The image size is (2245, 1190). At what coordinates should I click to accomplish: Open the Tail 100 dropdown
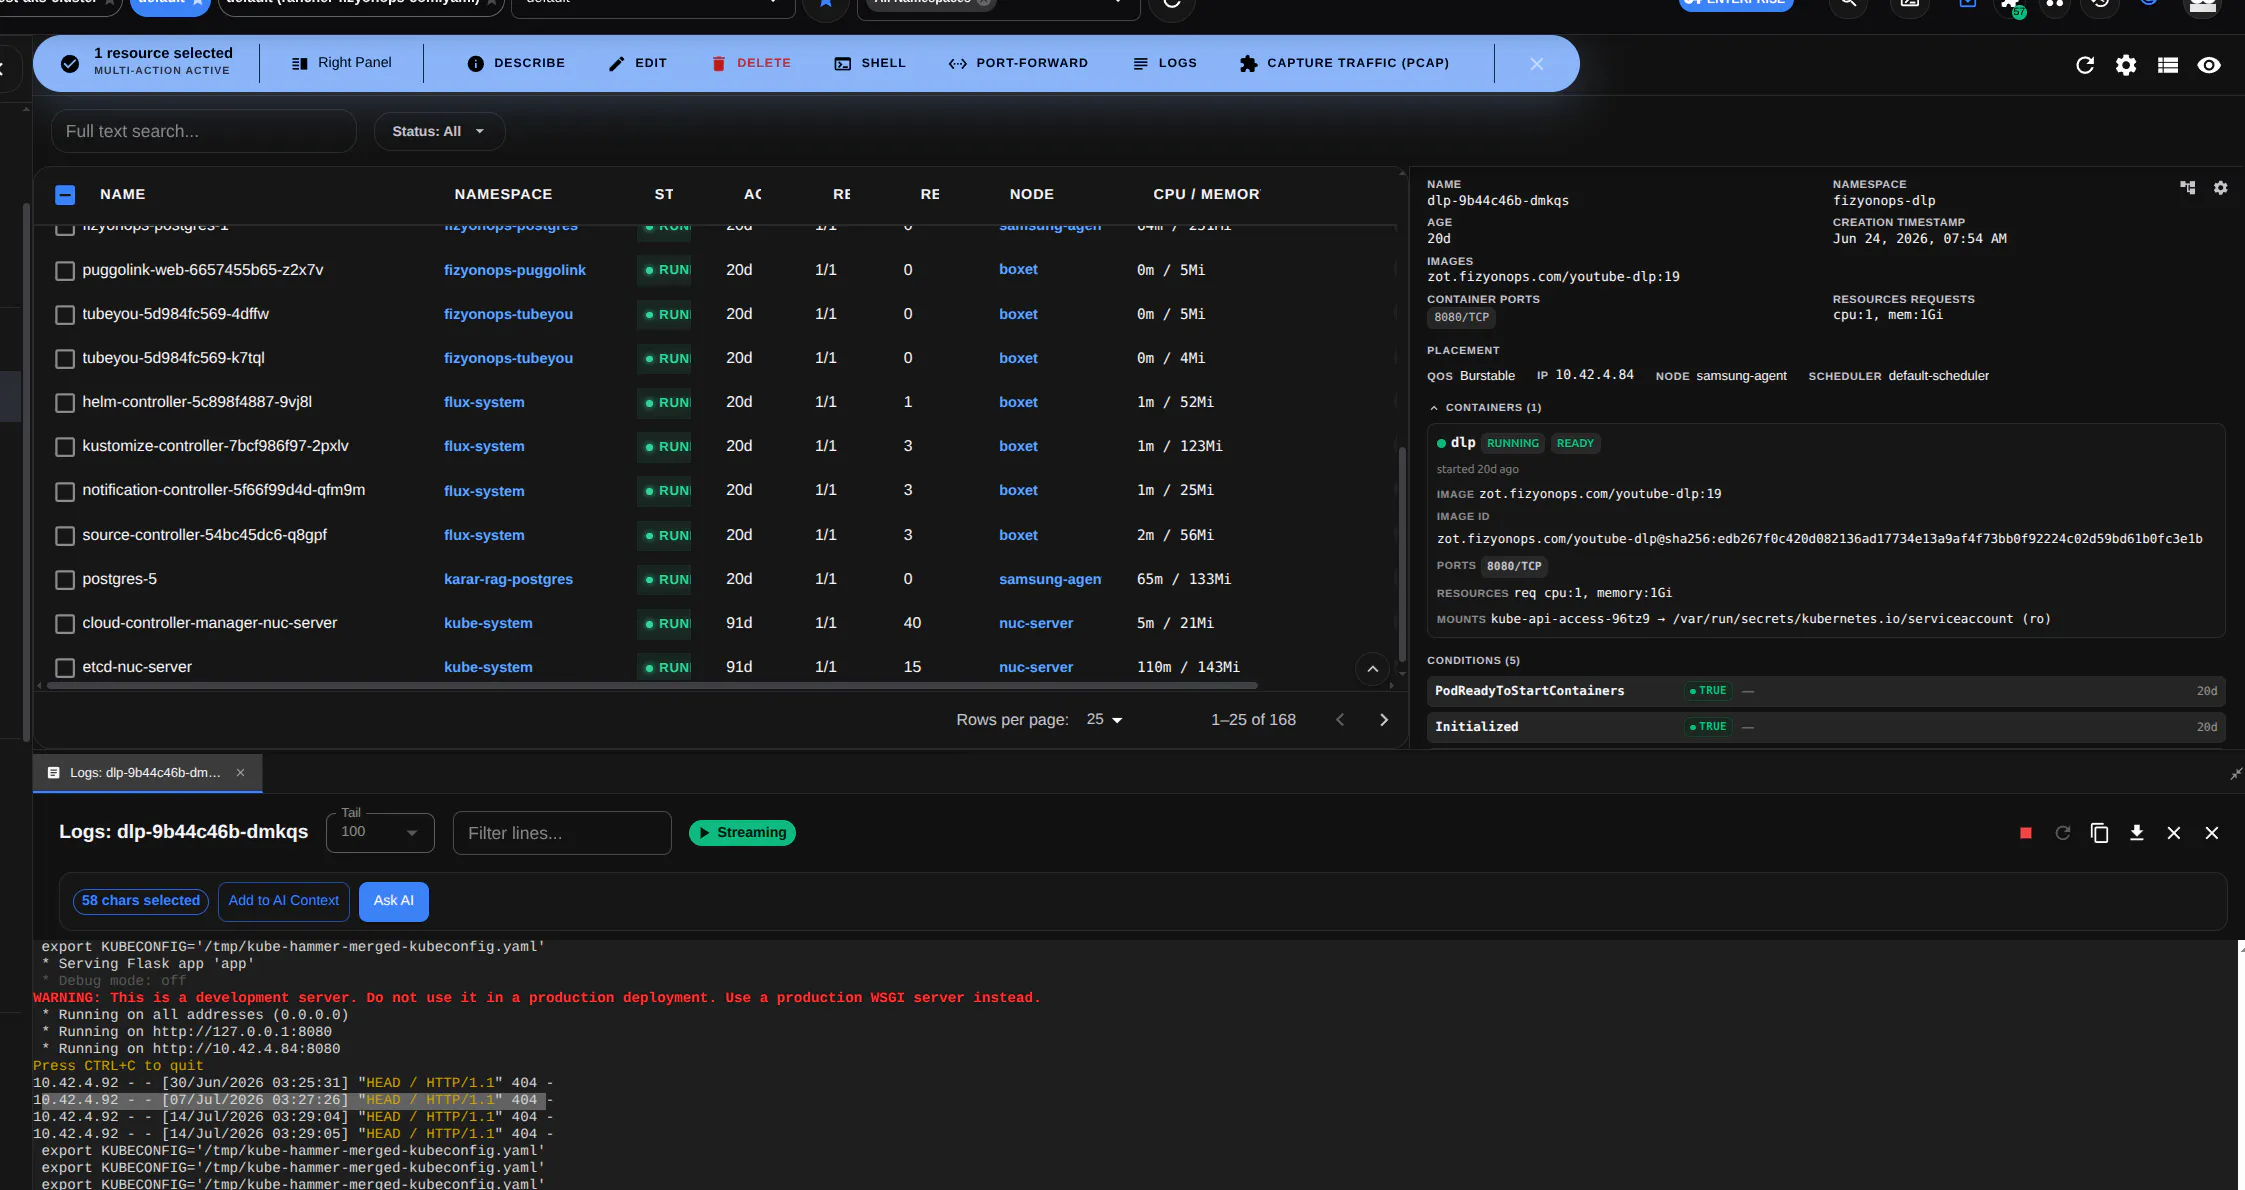click(x=380, y=832)
